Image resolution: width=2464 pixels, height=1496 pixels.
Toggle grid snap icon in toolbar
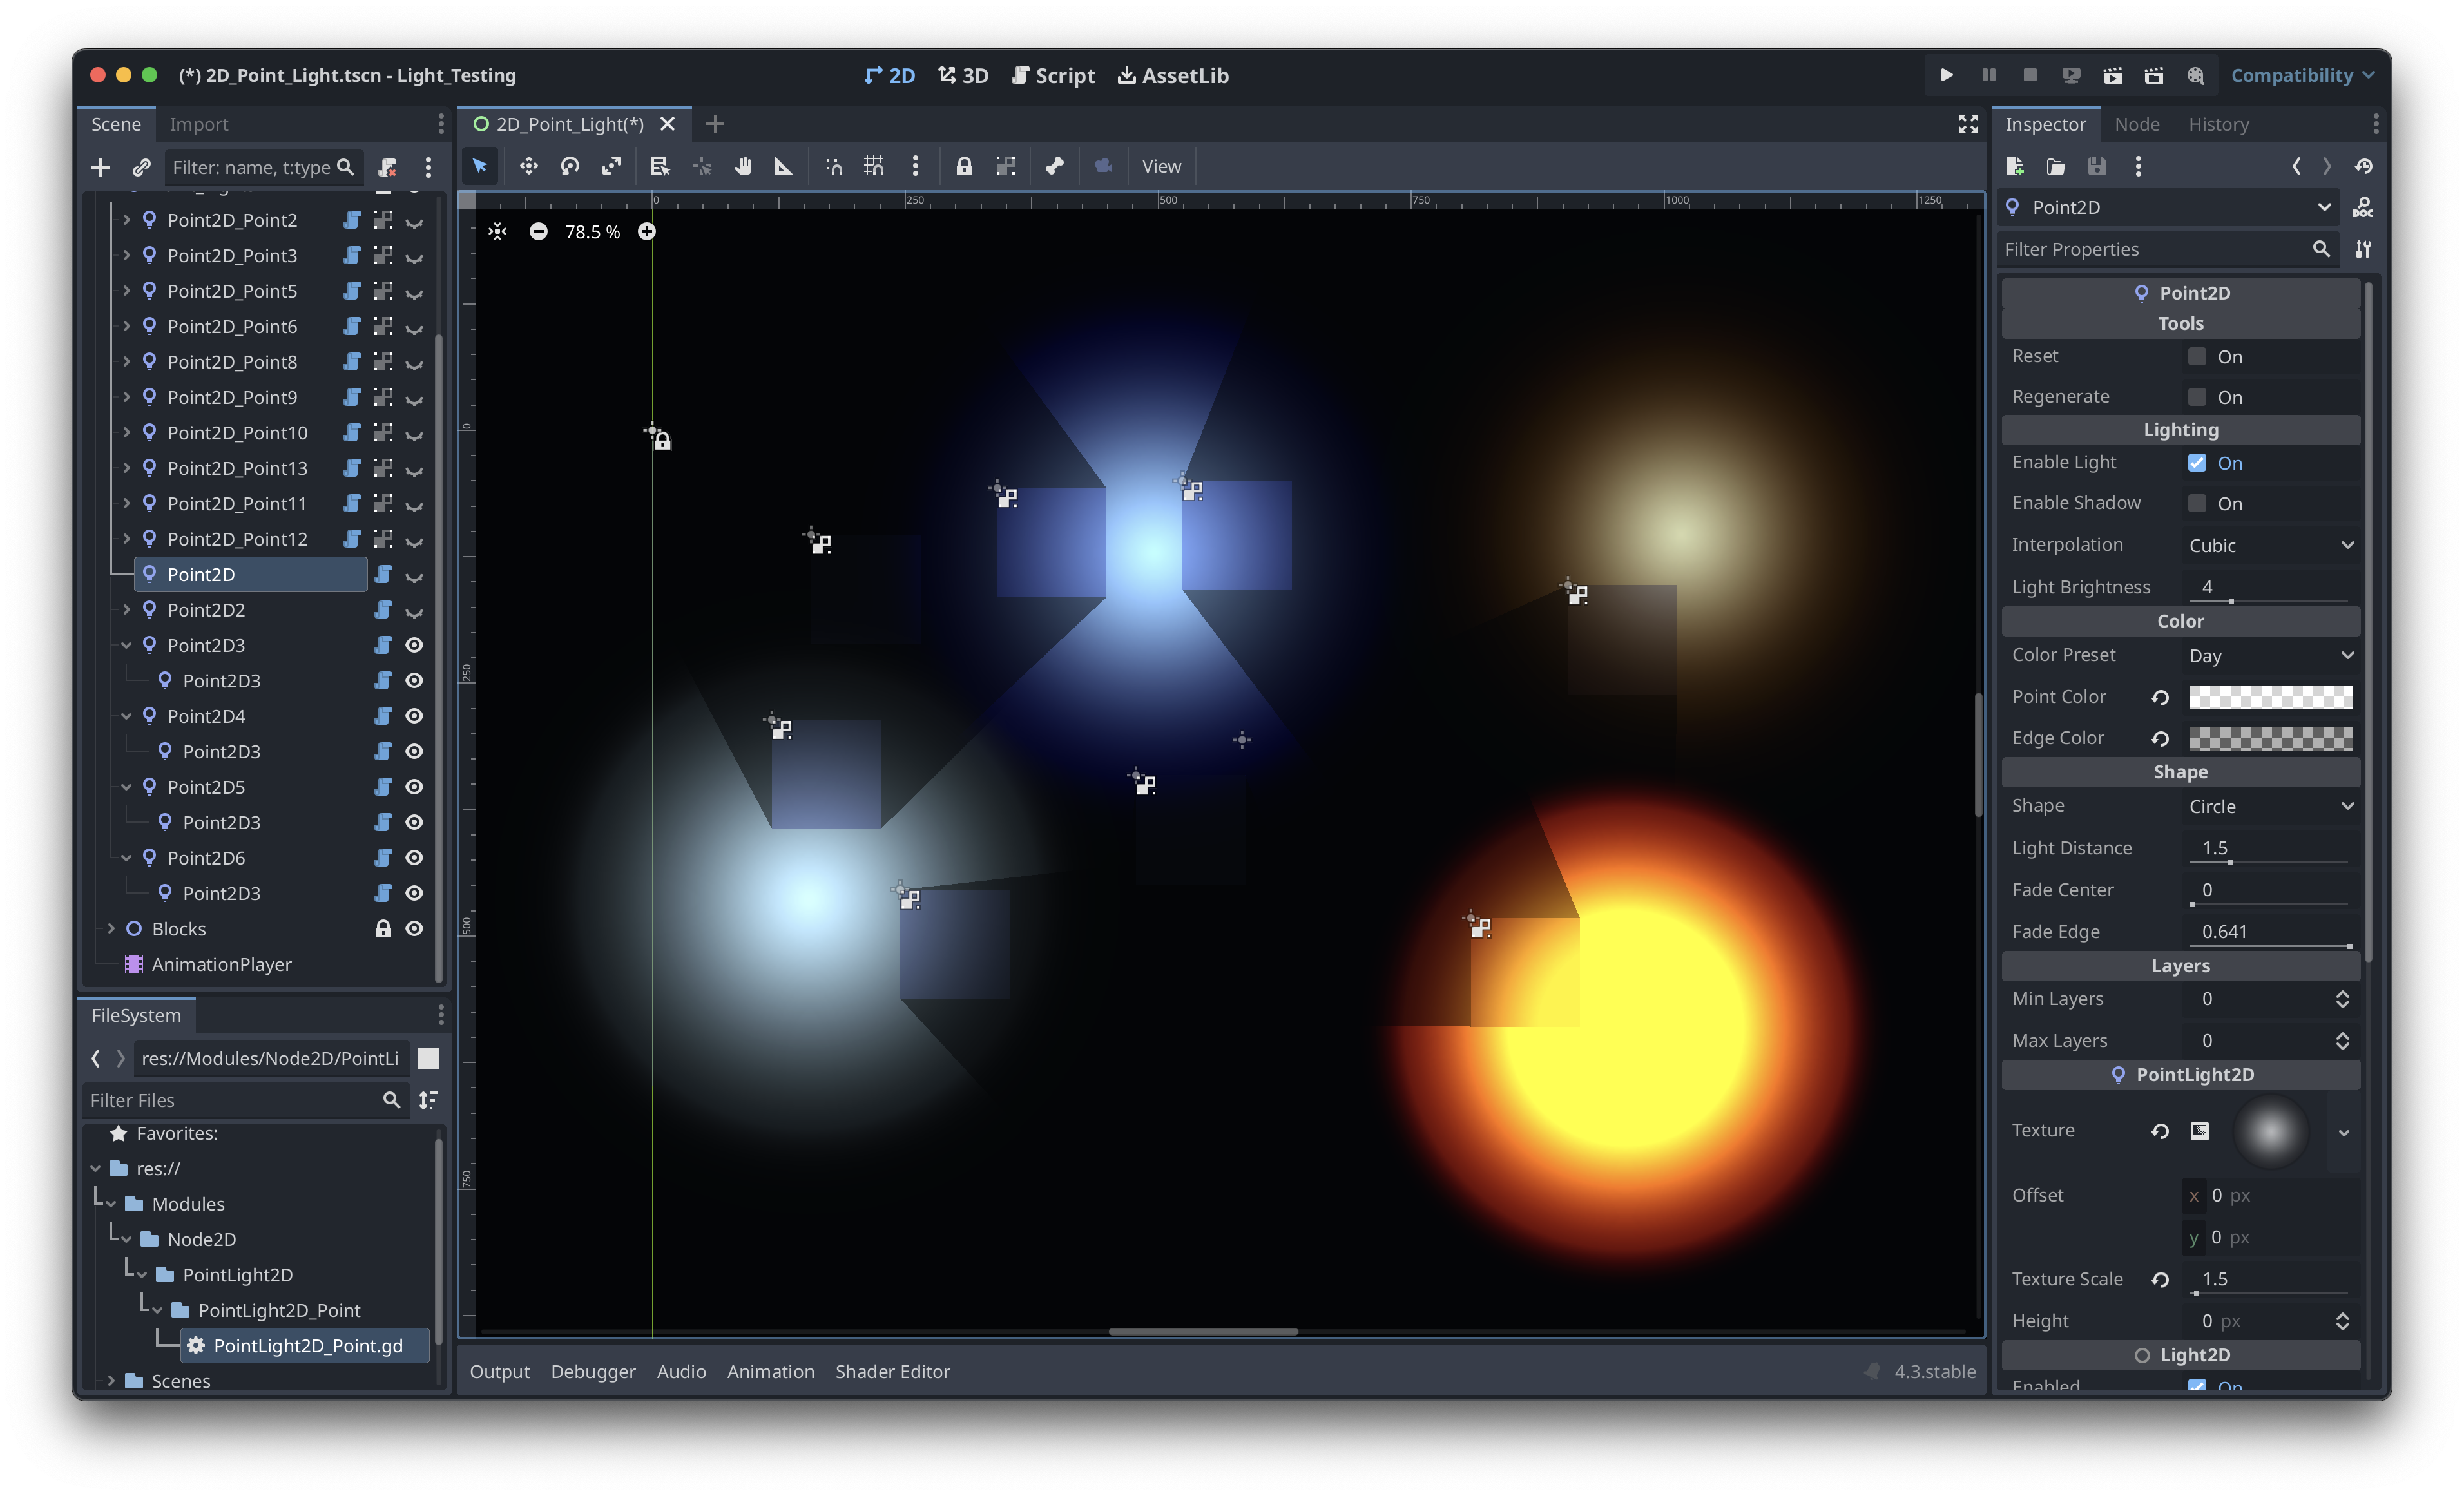tap(873, 166)
